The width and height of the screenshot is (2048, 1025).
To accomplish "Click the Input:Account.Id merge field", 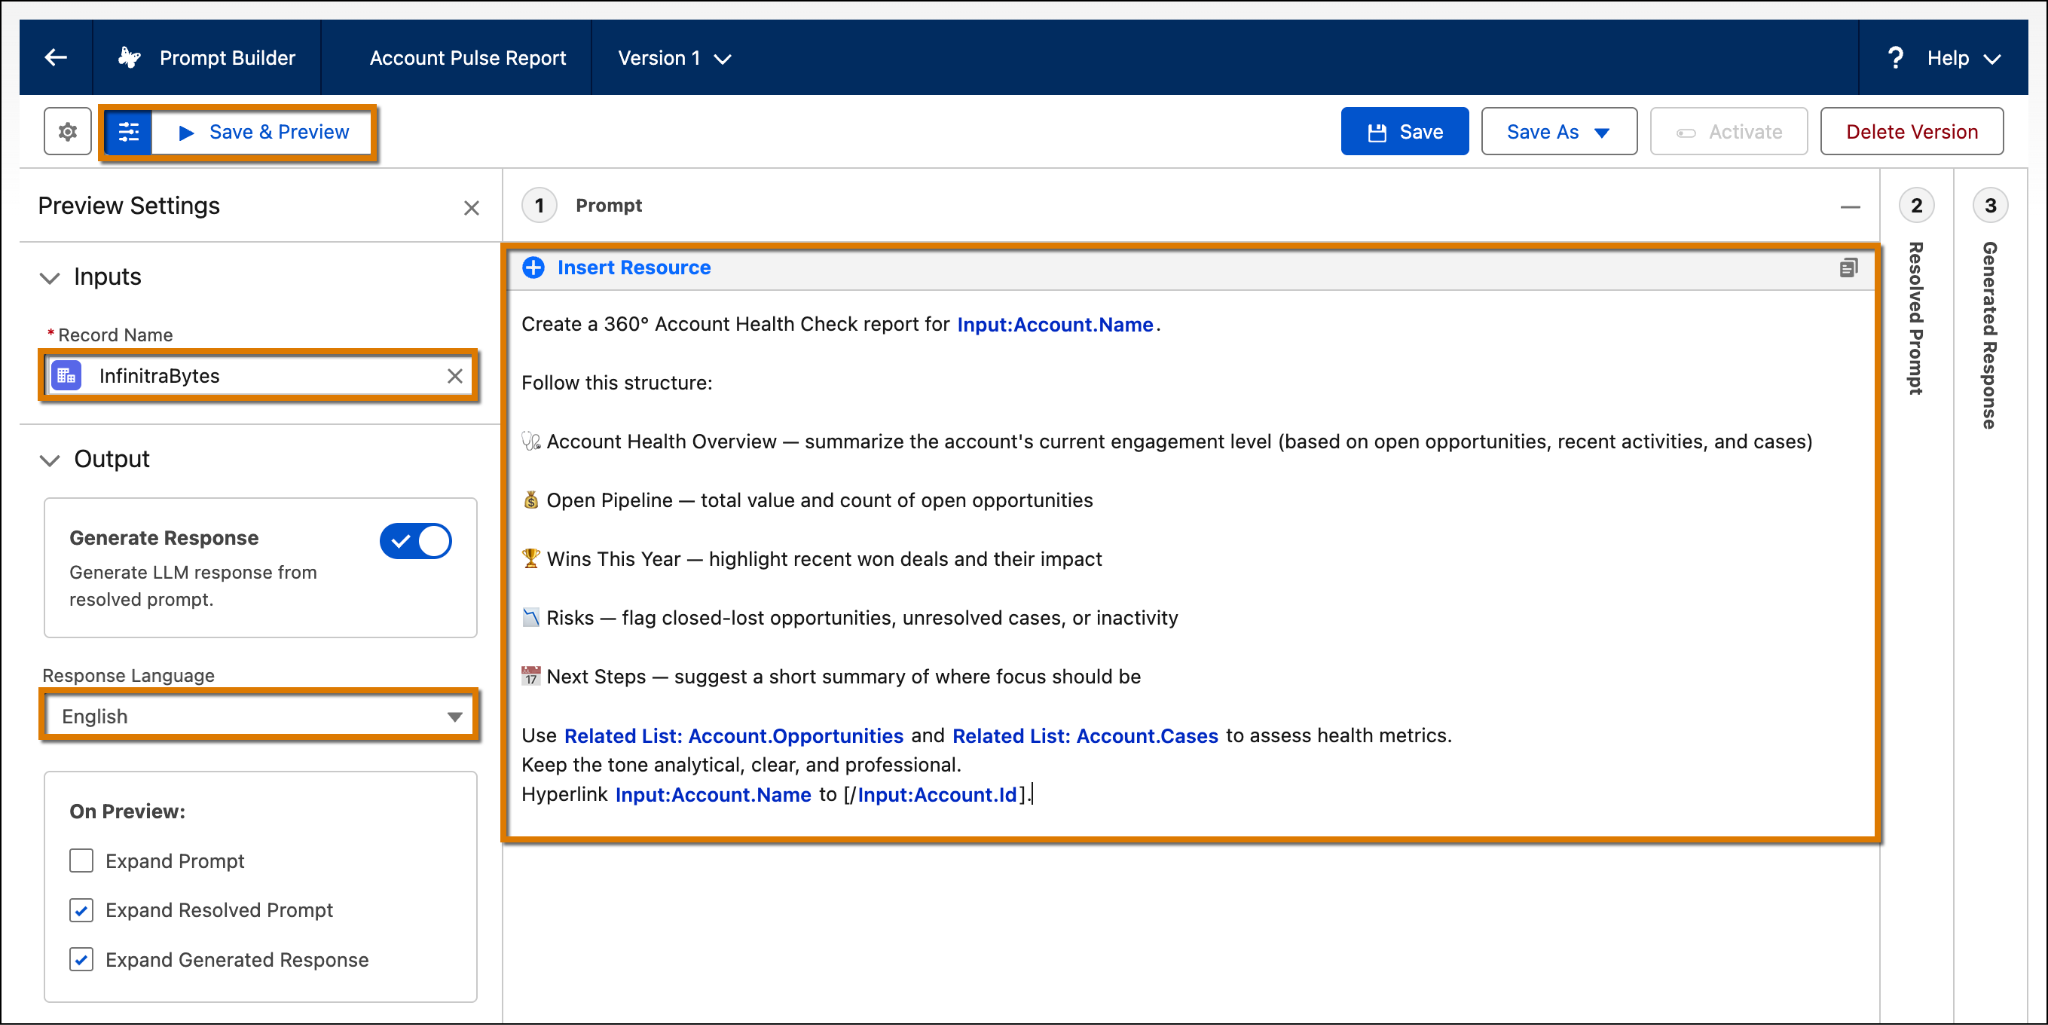I will (x=937, y=795).
